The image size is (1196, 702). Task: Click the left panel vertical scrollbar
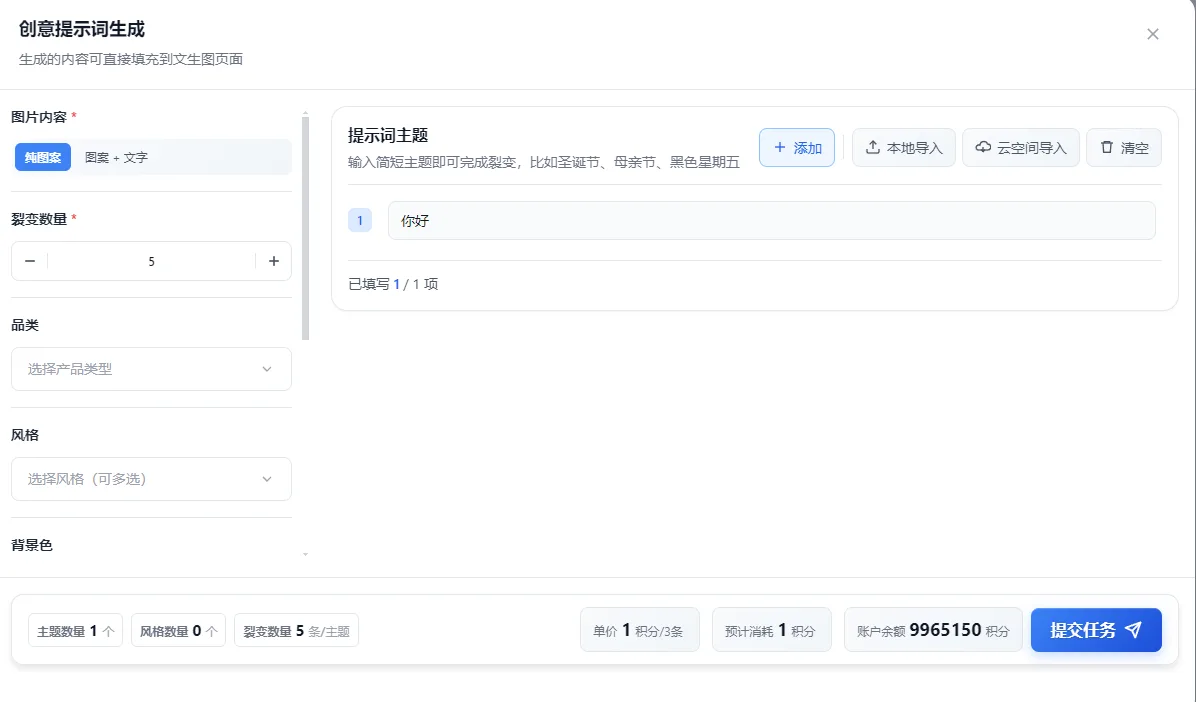pyautogui.click(x=306, y=230)
